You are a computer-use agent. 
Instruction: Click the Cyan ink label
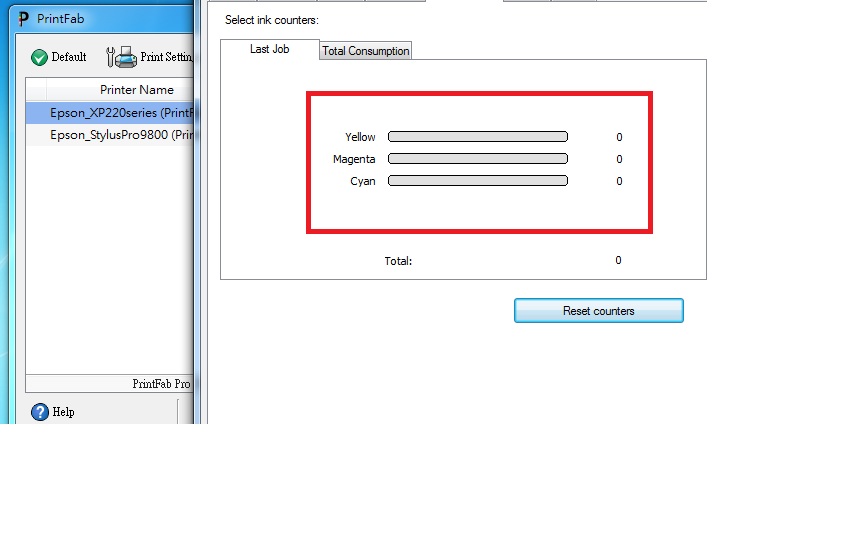(x=363, y=181)
